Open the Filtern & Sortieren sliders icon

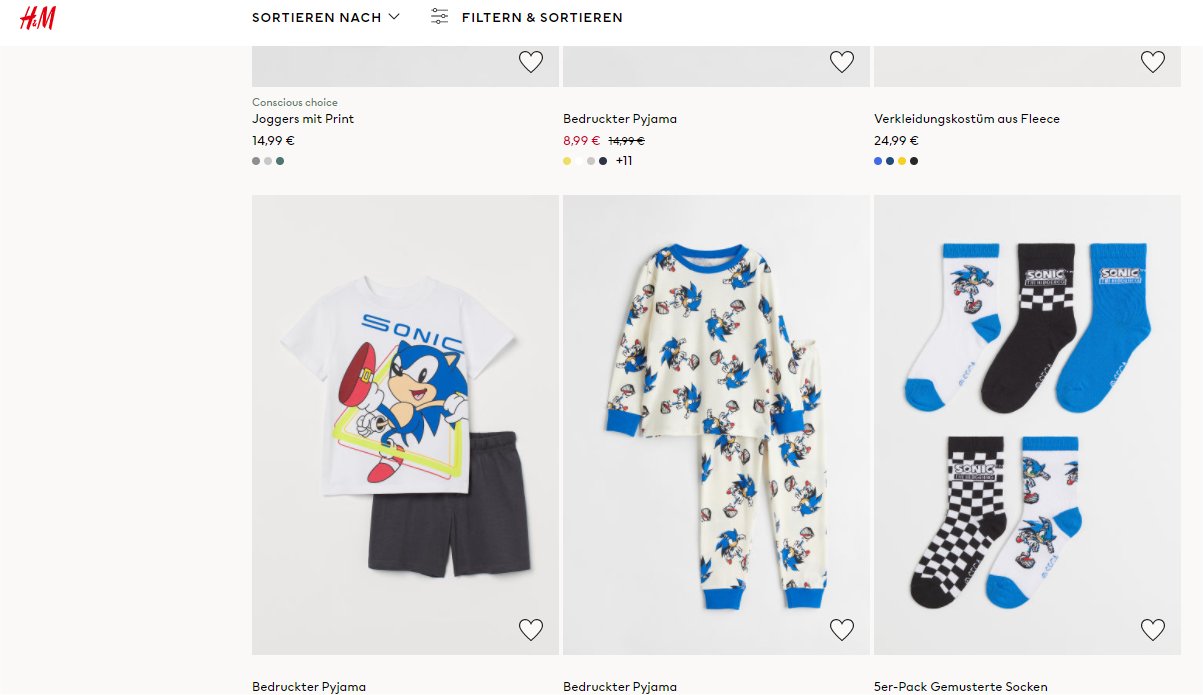coord(439,17)
